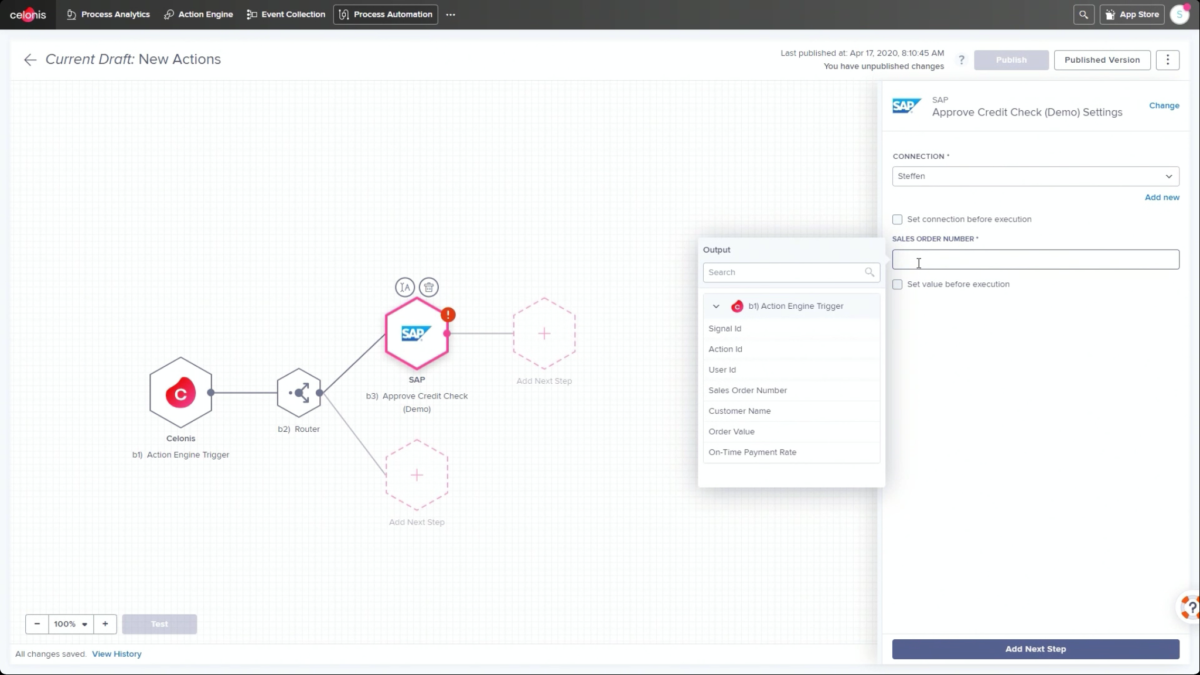Open the kebab menu beside Published Version
This screenshot has width=1200, height=675.
(x=1167, y=59)
